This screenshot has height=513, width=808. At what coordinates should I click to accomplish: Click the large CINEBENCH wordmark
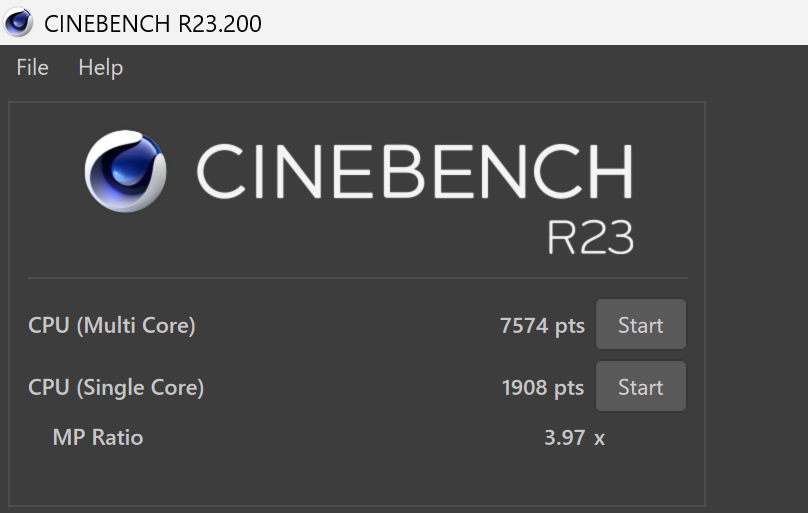[x=414, y=171]
